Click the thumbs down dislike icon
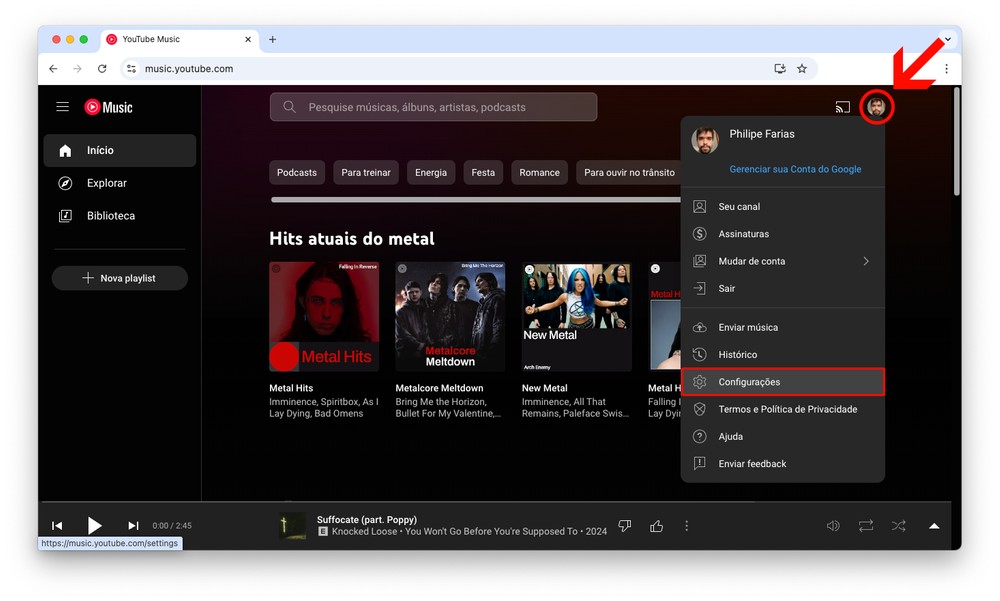 625,525
